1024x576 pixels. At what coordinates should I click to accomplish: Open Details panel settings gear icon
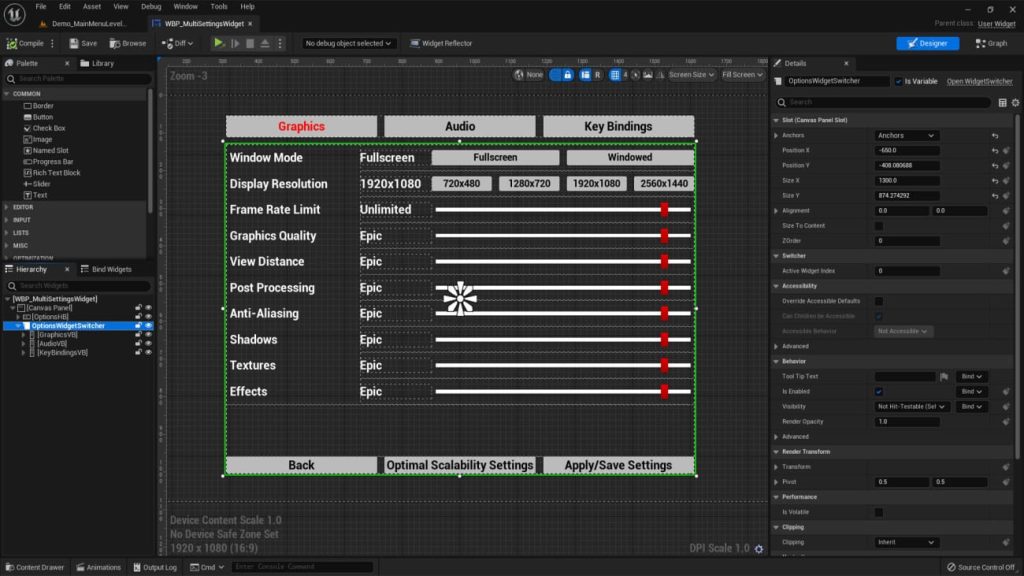pyautogui.click(x=1015, y=102)
